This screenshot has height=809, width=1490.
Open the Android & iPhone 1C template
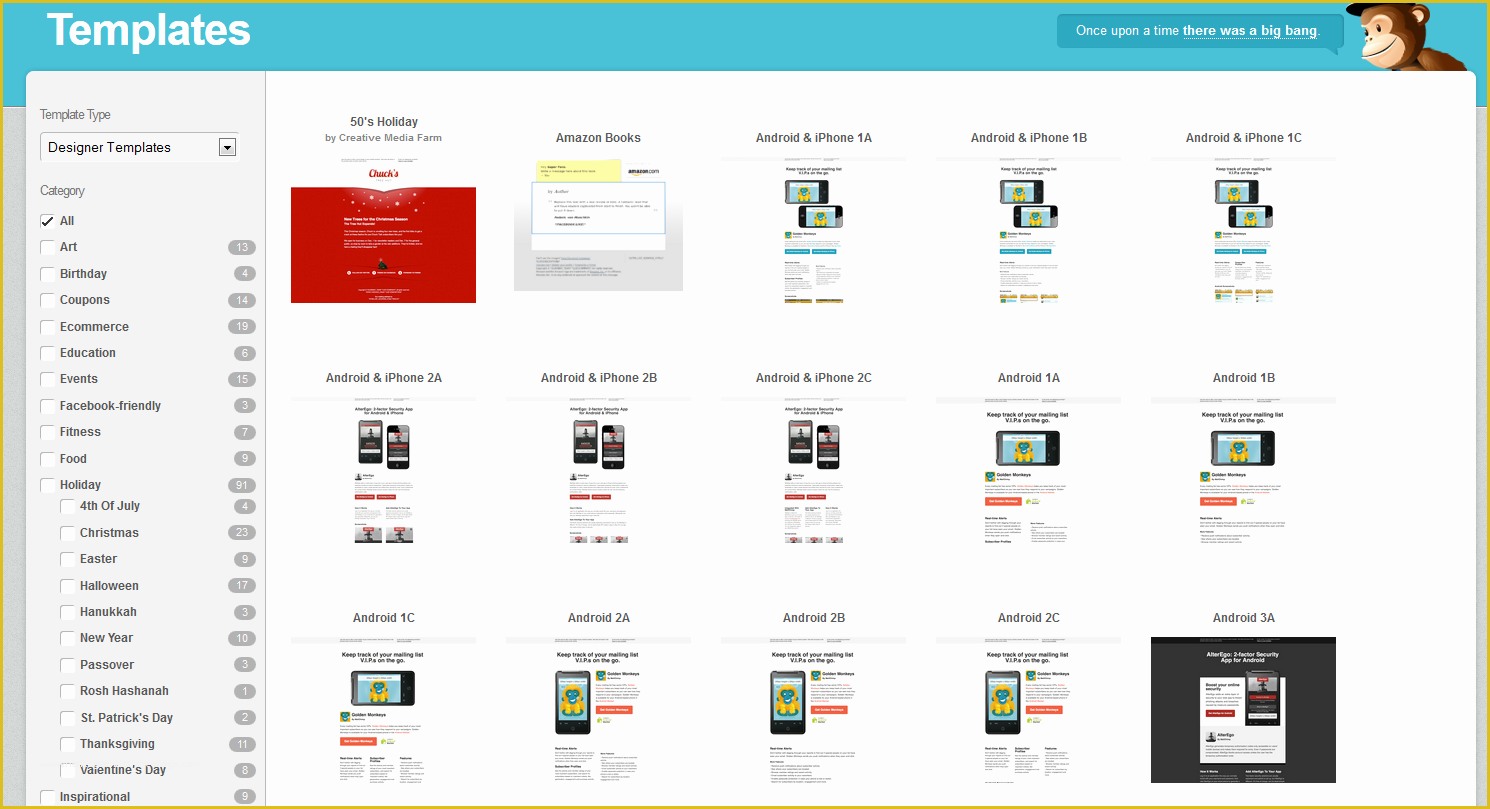pyautogui.click(x=1243, y=230)
